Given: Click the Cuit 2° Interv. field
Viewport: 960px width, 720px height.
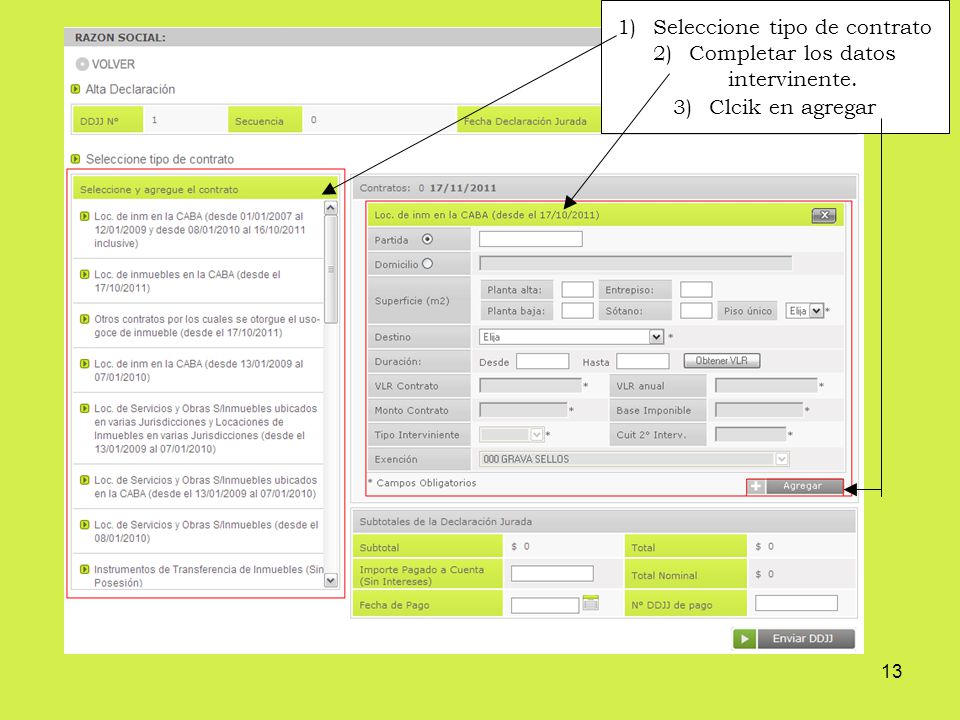Looking at the screenshot, I should (x=751, y=434).
